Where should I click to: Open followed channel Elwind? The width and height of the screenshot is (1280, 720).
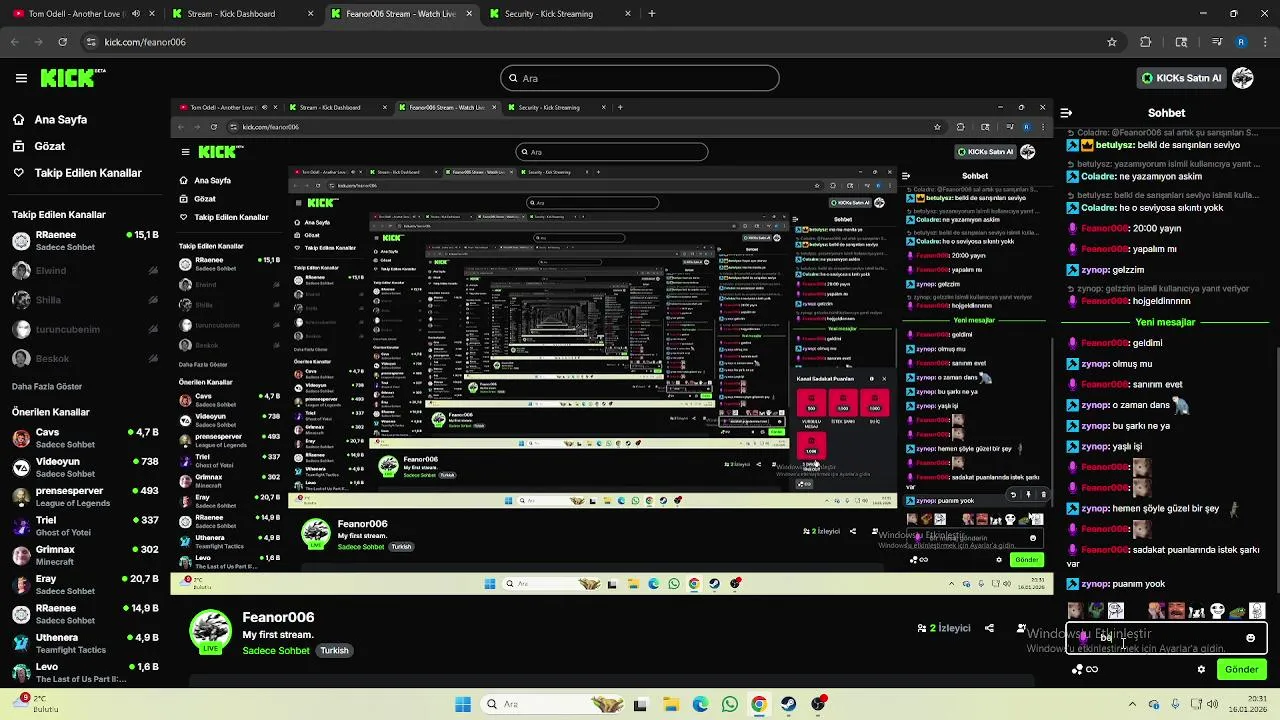point(85,270)
